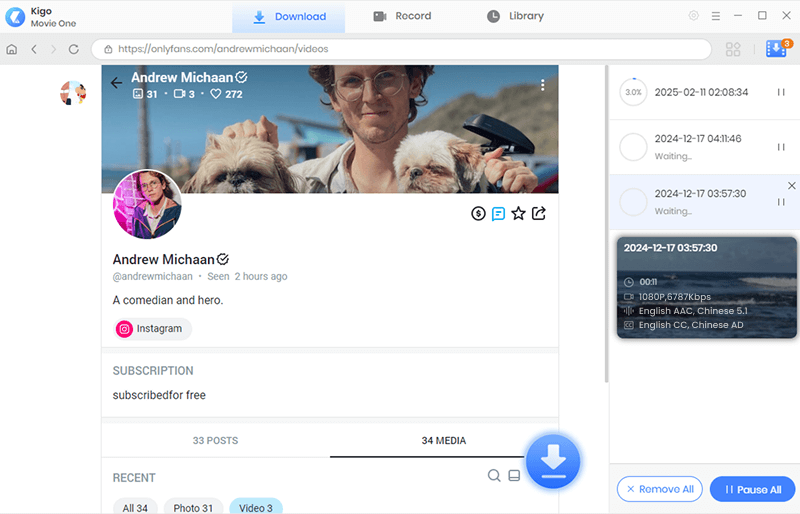Click the page vertical scrollbar
The width and height of the screenshot is (800, 514).
click(x=606, y=225)
